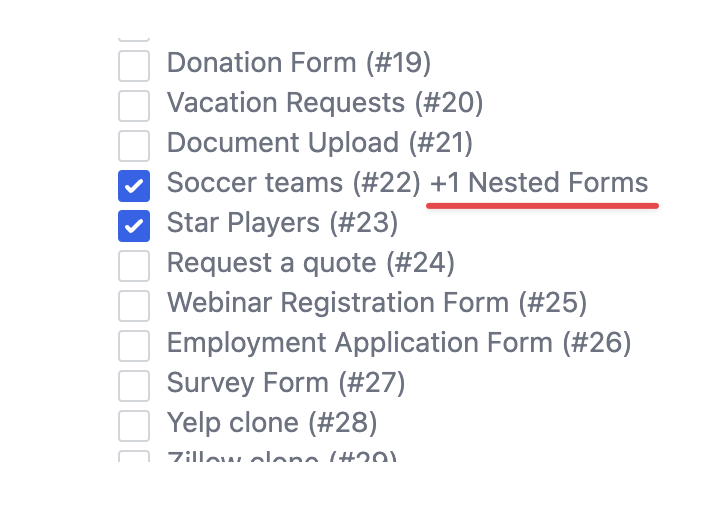Uncheck the Soccer teams (#22) checkbox
714x508 pixels.
click(134, 185)
